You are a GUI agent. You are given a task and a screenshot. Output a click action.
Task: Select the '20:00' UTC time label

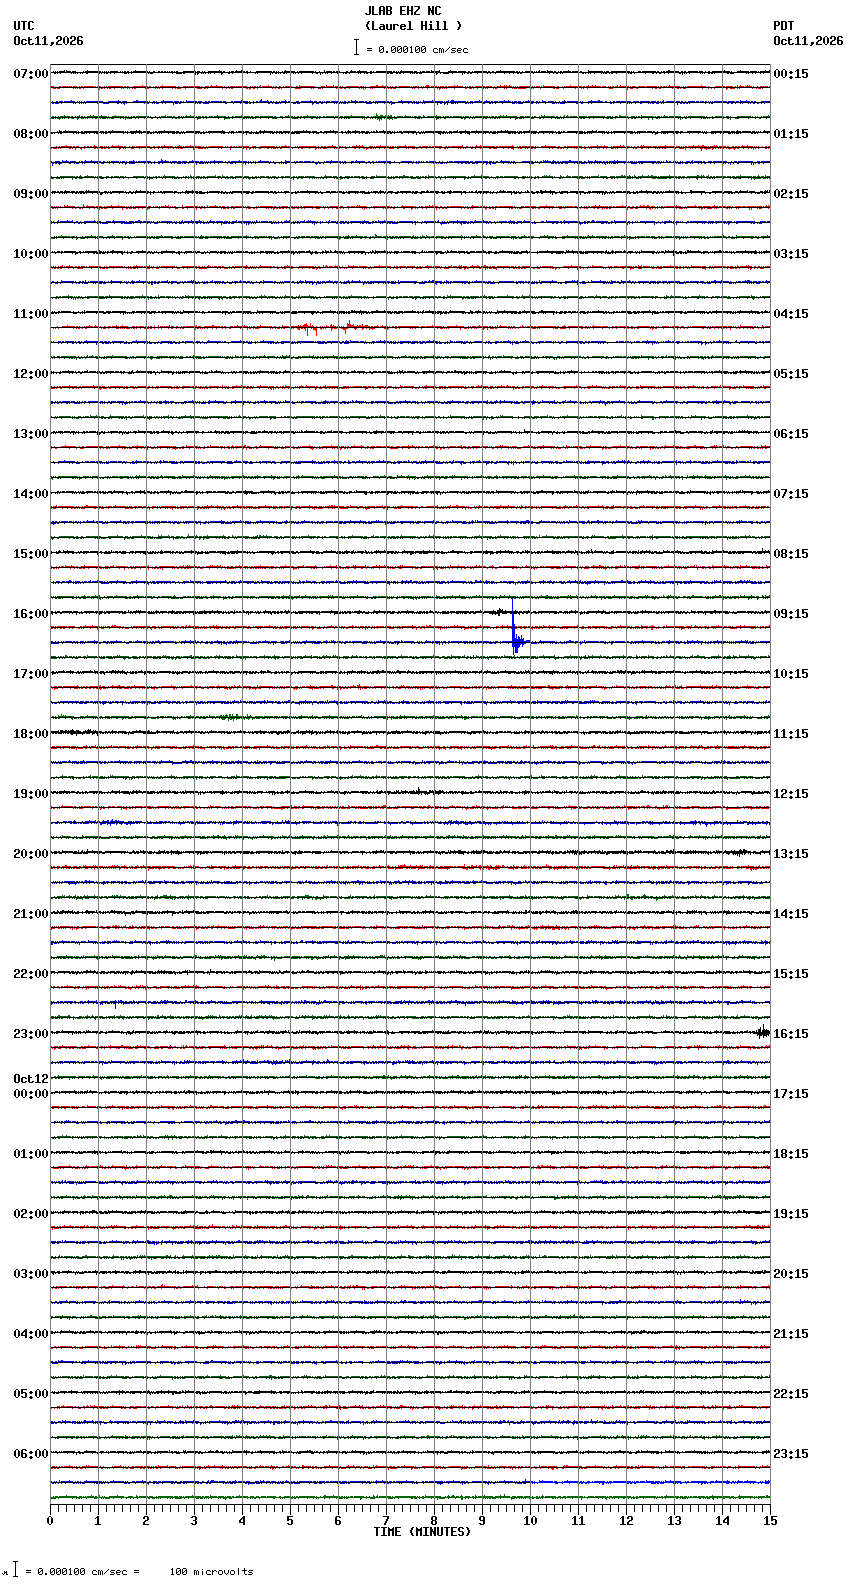(31, 854)
